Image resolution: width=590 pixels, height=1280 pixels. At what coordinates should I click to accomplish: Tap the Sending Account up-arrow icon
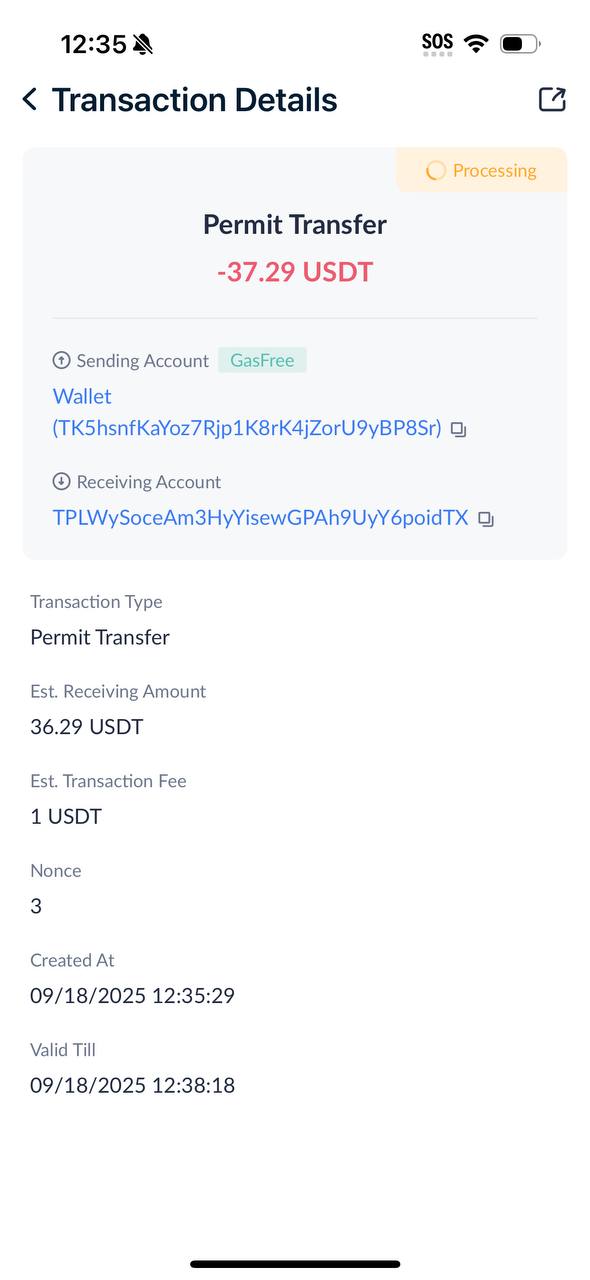tap(62, 360)
